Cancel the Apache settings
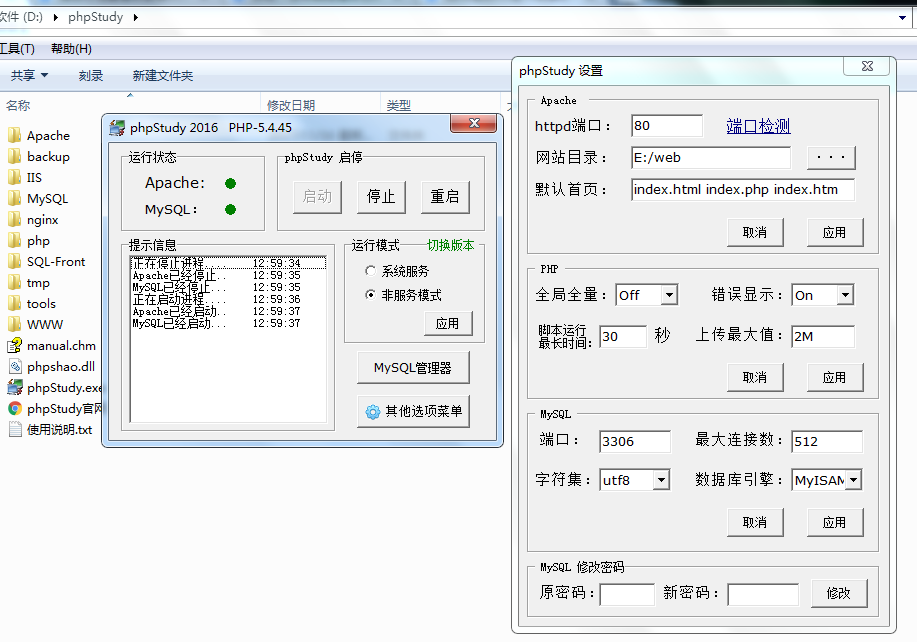 (755, 233)
